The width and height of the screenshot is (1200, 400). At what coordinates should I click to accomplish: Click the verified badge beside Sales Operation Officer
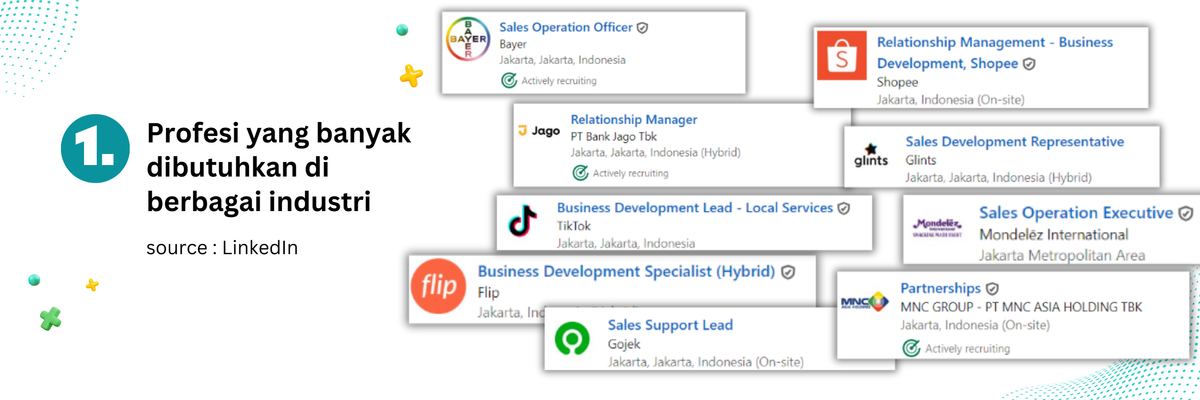click(643, 27)
